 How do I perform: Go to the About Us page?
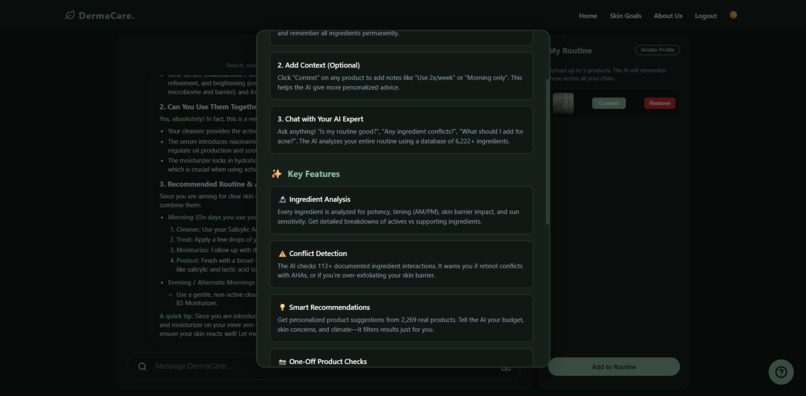[x=668, y=16]
